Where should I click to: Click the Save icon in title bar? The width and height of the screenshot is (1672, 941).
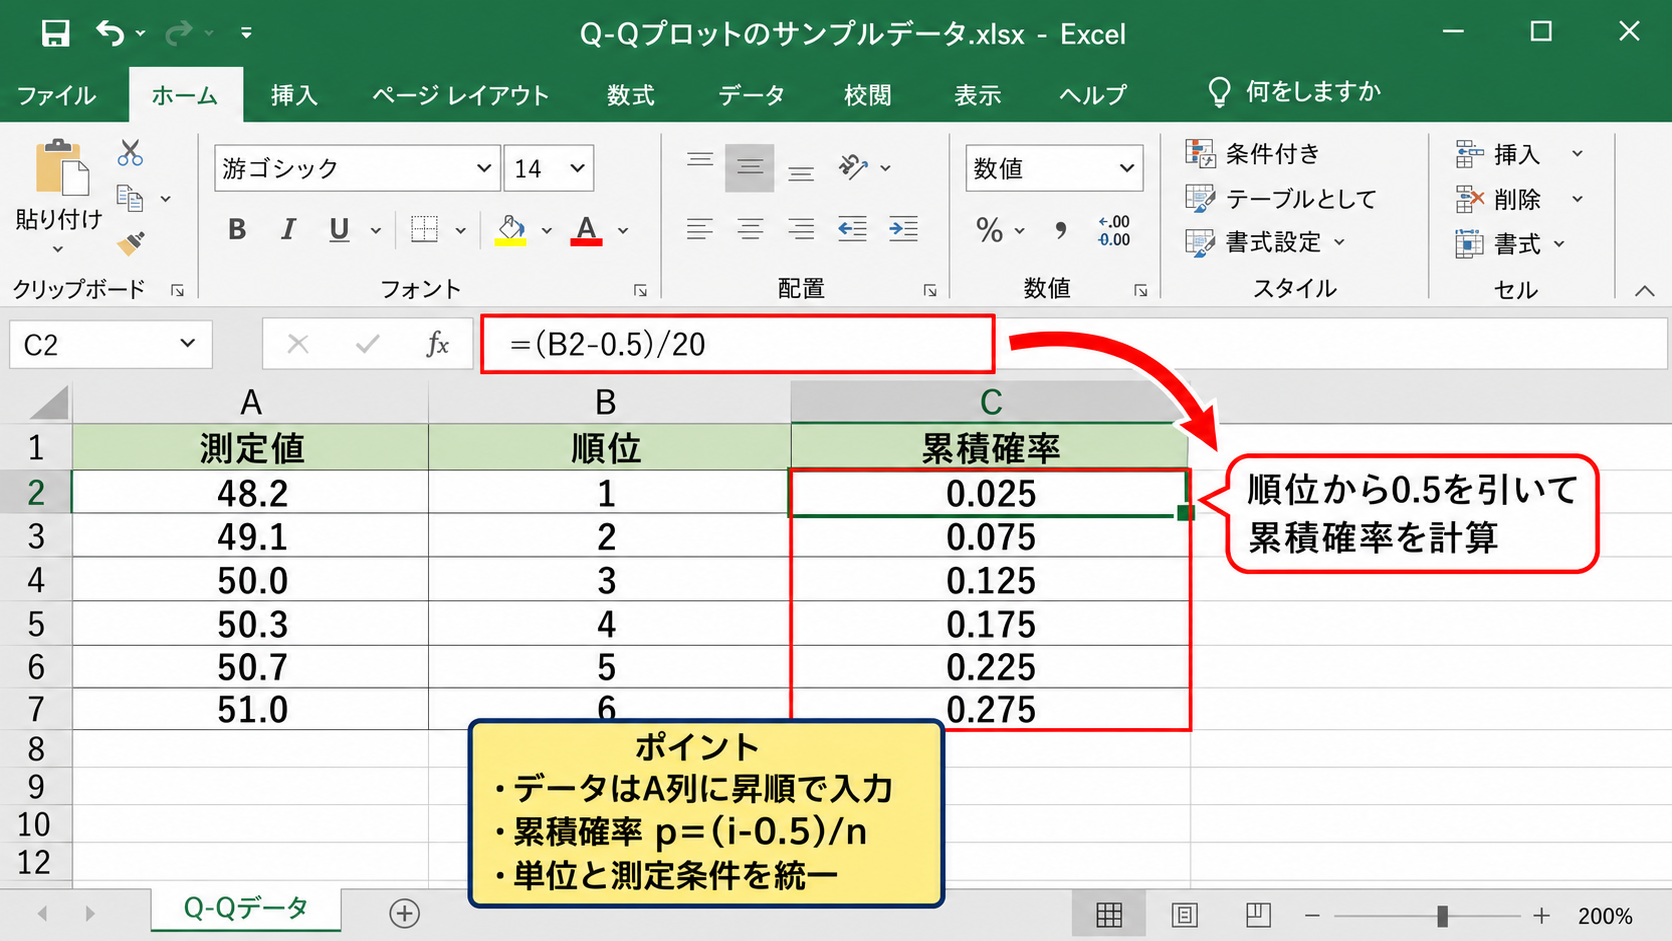(55, 34)
